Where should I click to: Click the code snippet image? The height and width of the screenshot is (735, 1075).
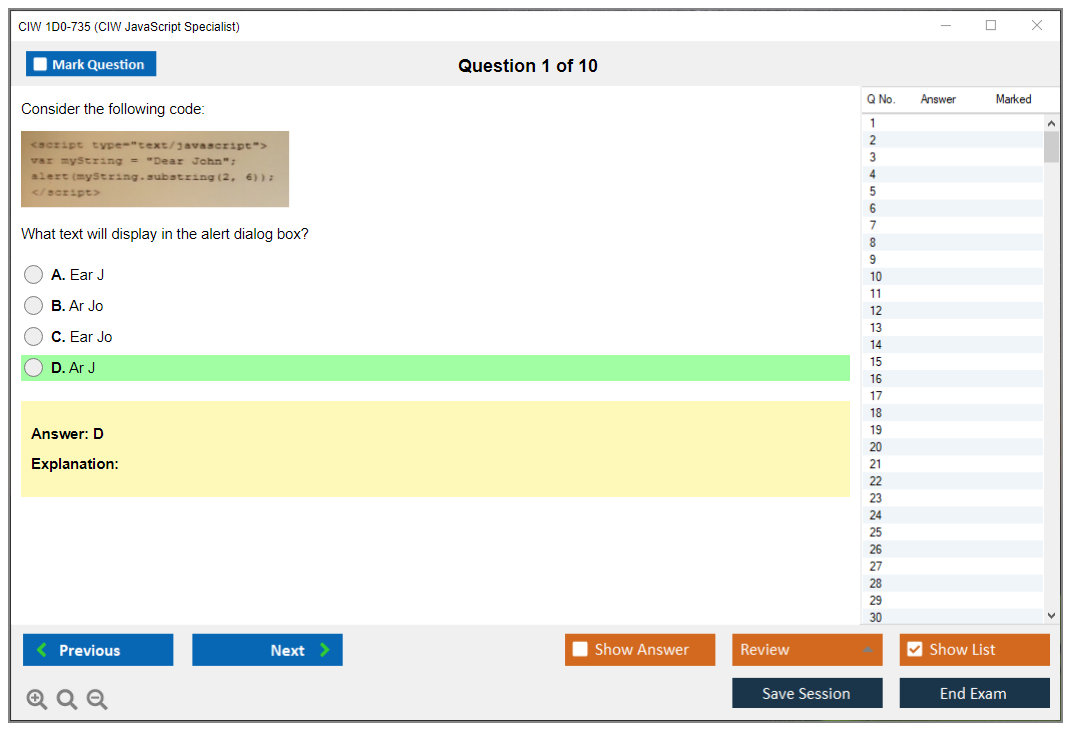click(155, 169)
